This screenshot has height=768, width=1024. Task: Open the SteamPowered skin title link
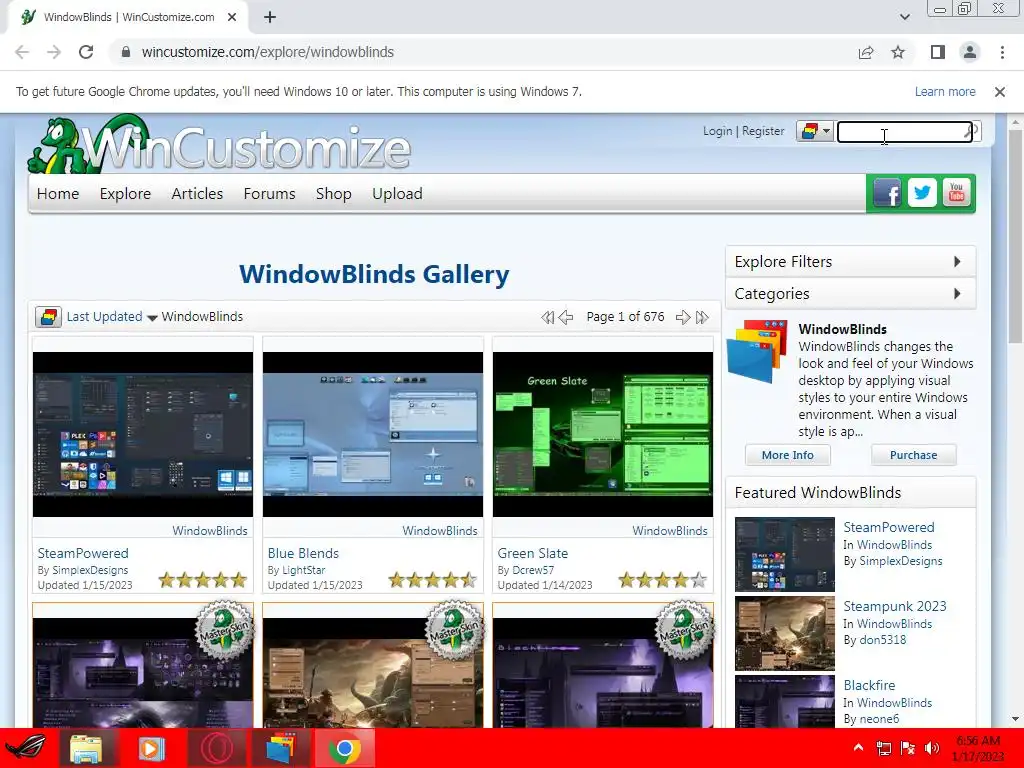pos(83,553)
